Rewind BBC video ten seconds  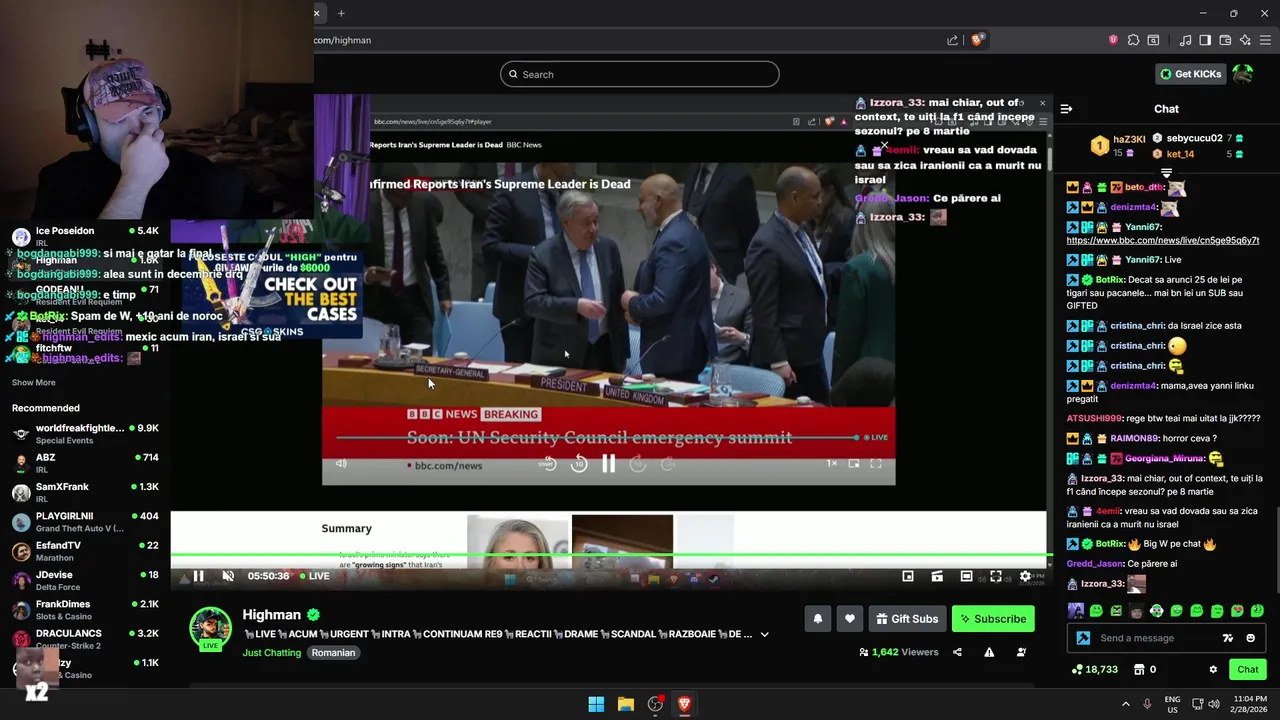pos(579,463)
